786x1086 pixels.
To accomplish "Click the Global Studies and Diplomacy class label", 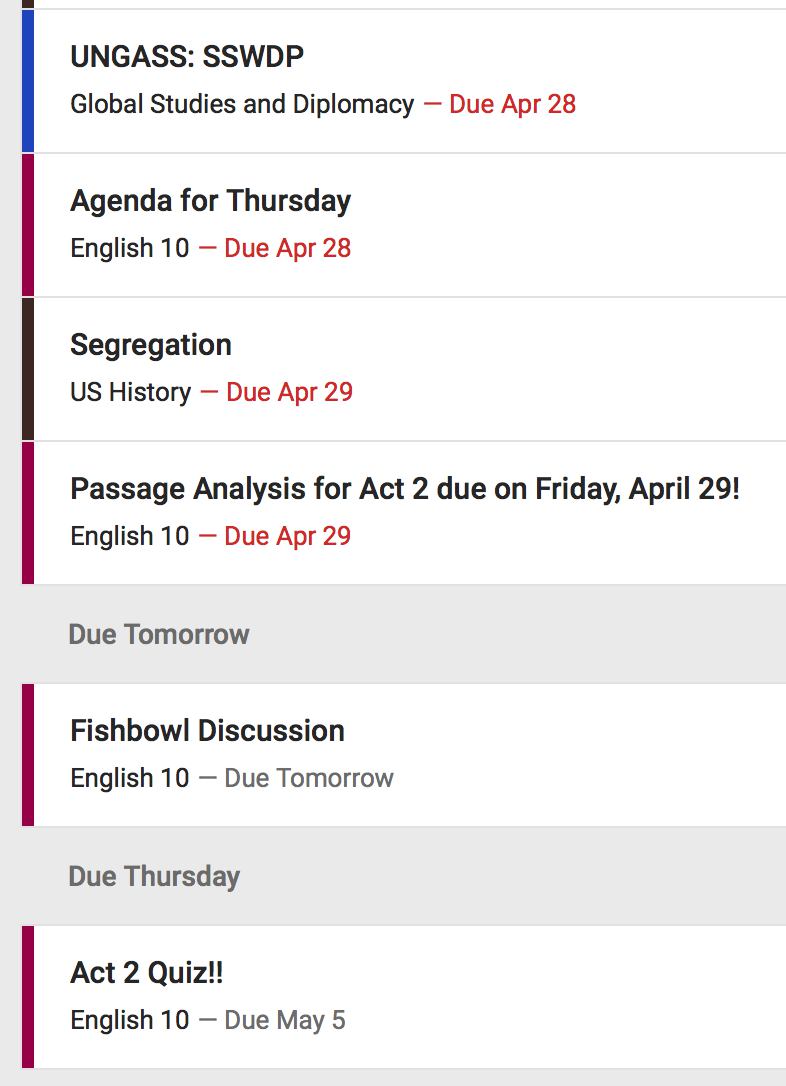I will click(241, 104).
